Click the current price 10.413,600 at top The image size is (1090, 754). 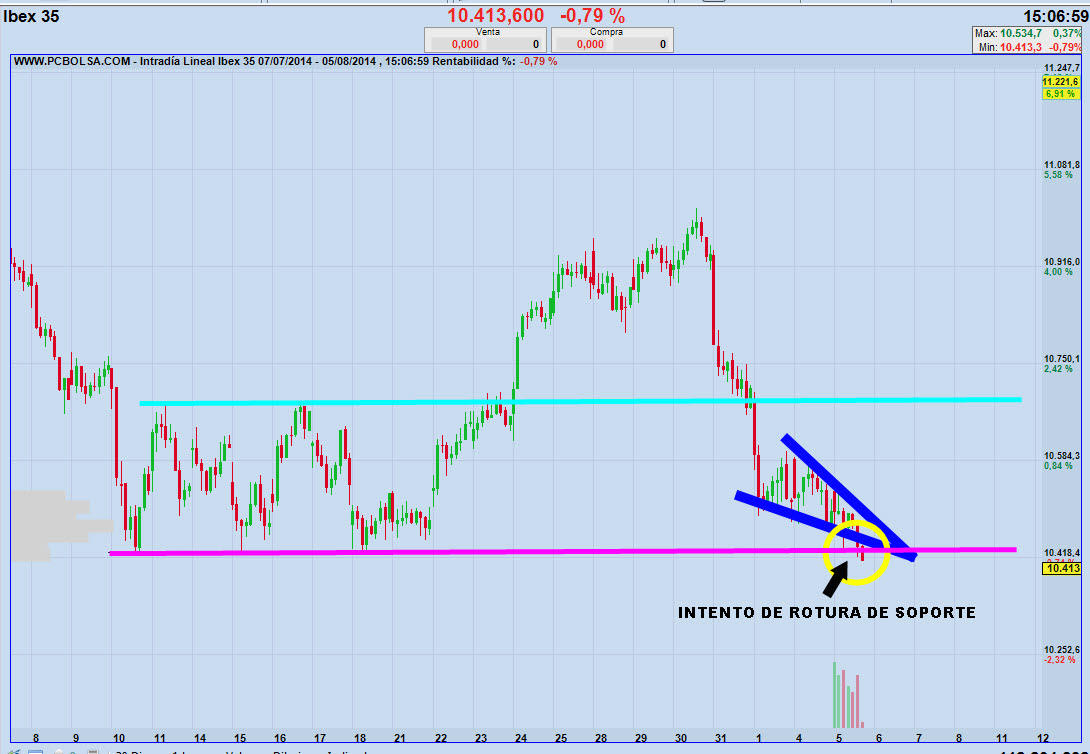click(x=496, y=15)
